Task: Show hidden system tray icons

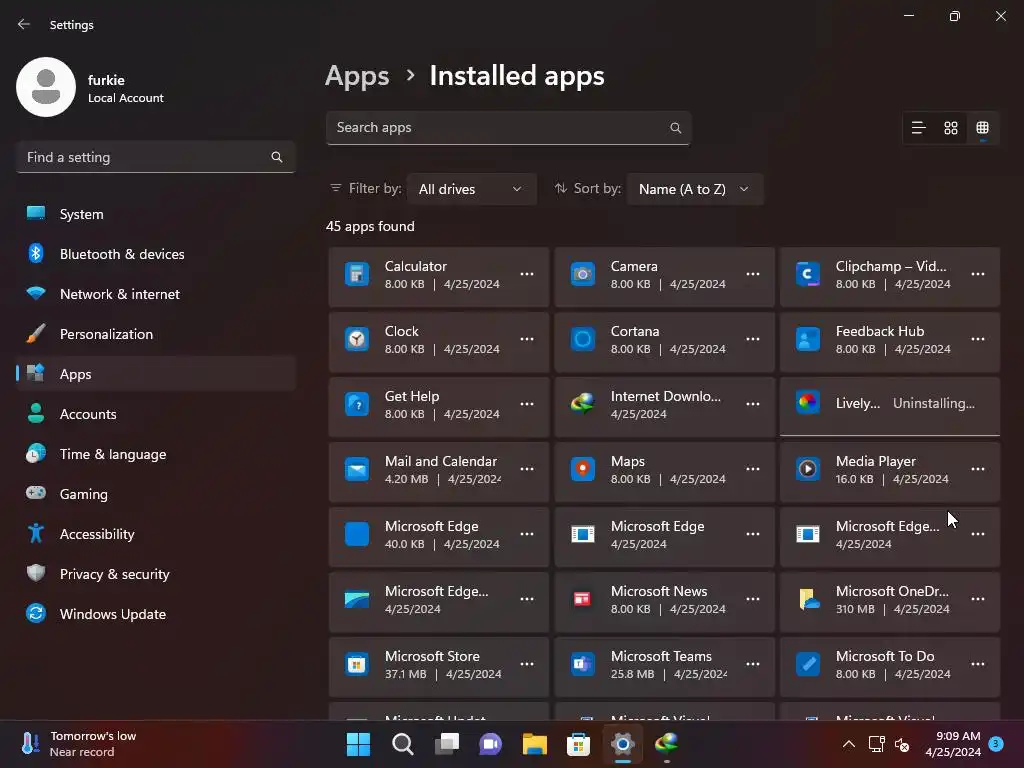Action: (x=848, y=744)
